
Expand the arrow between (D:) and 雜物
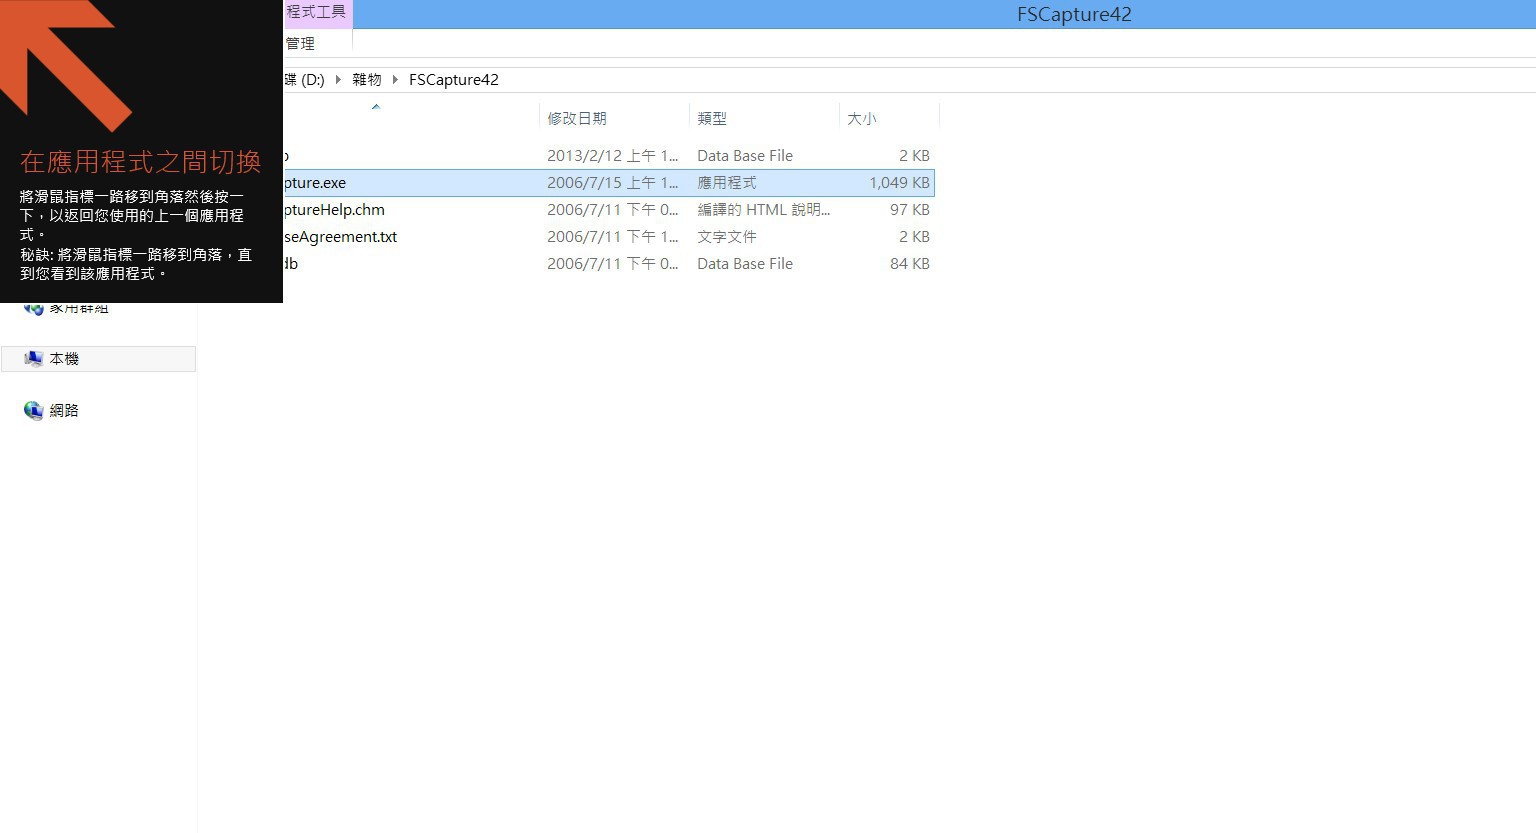click(x=338, y=80)
